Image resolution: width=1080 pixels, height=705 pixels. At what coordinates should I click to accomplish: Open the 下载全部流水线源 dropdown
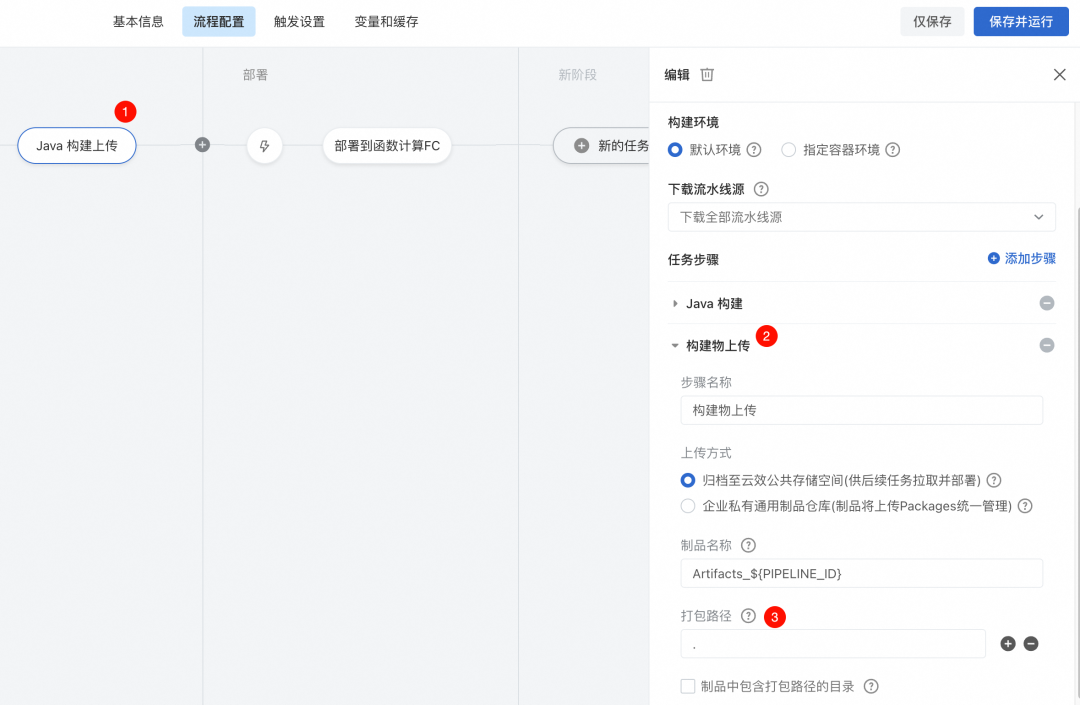861,217
